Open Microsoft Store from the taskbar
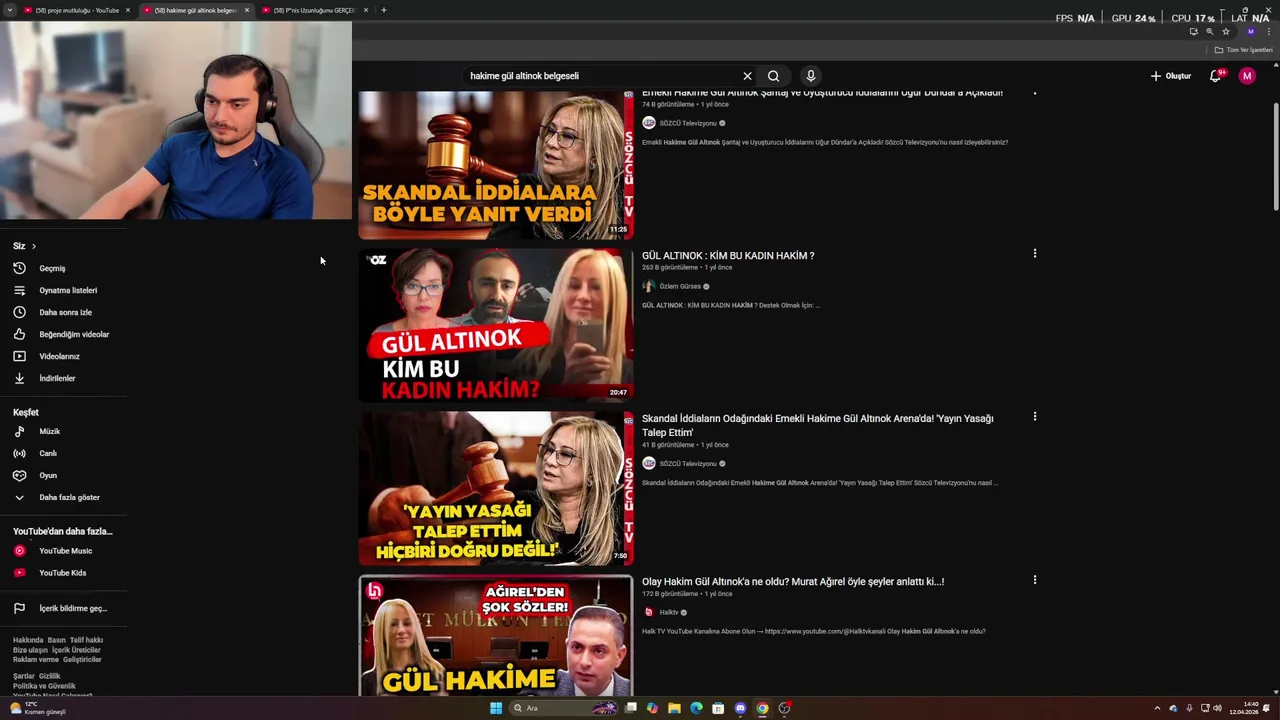The height and width of the screenshot is (720, 1280). pyautogui.click(x=718, y=708)
